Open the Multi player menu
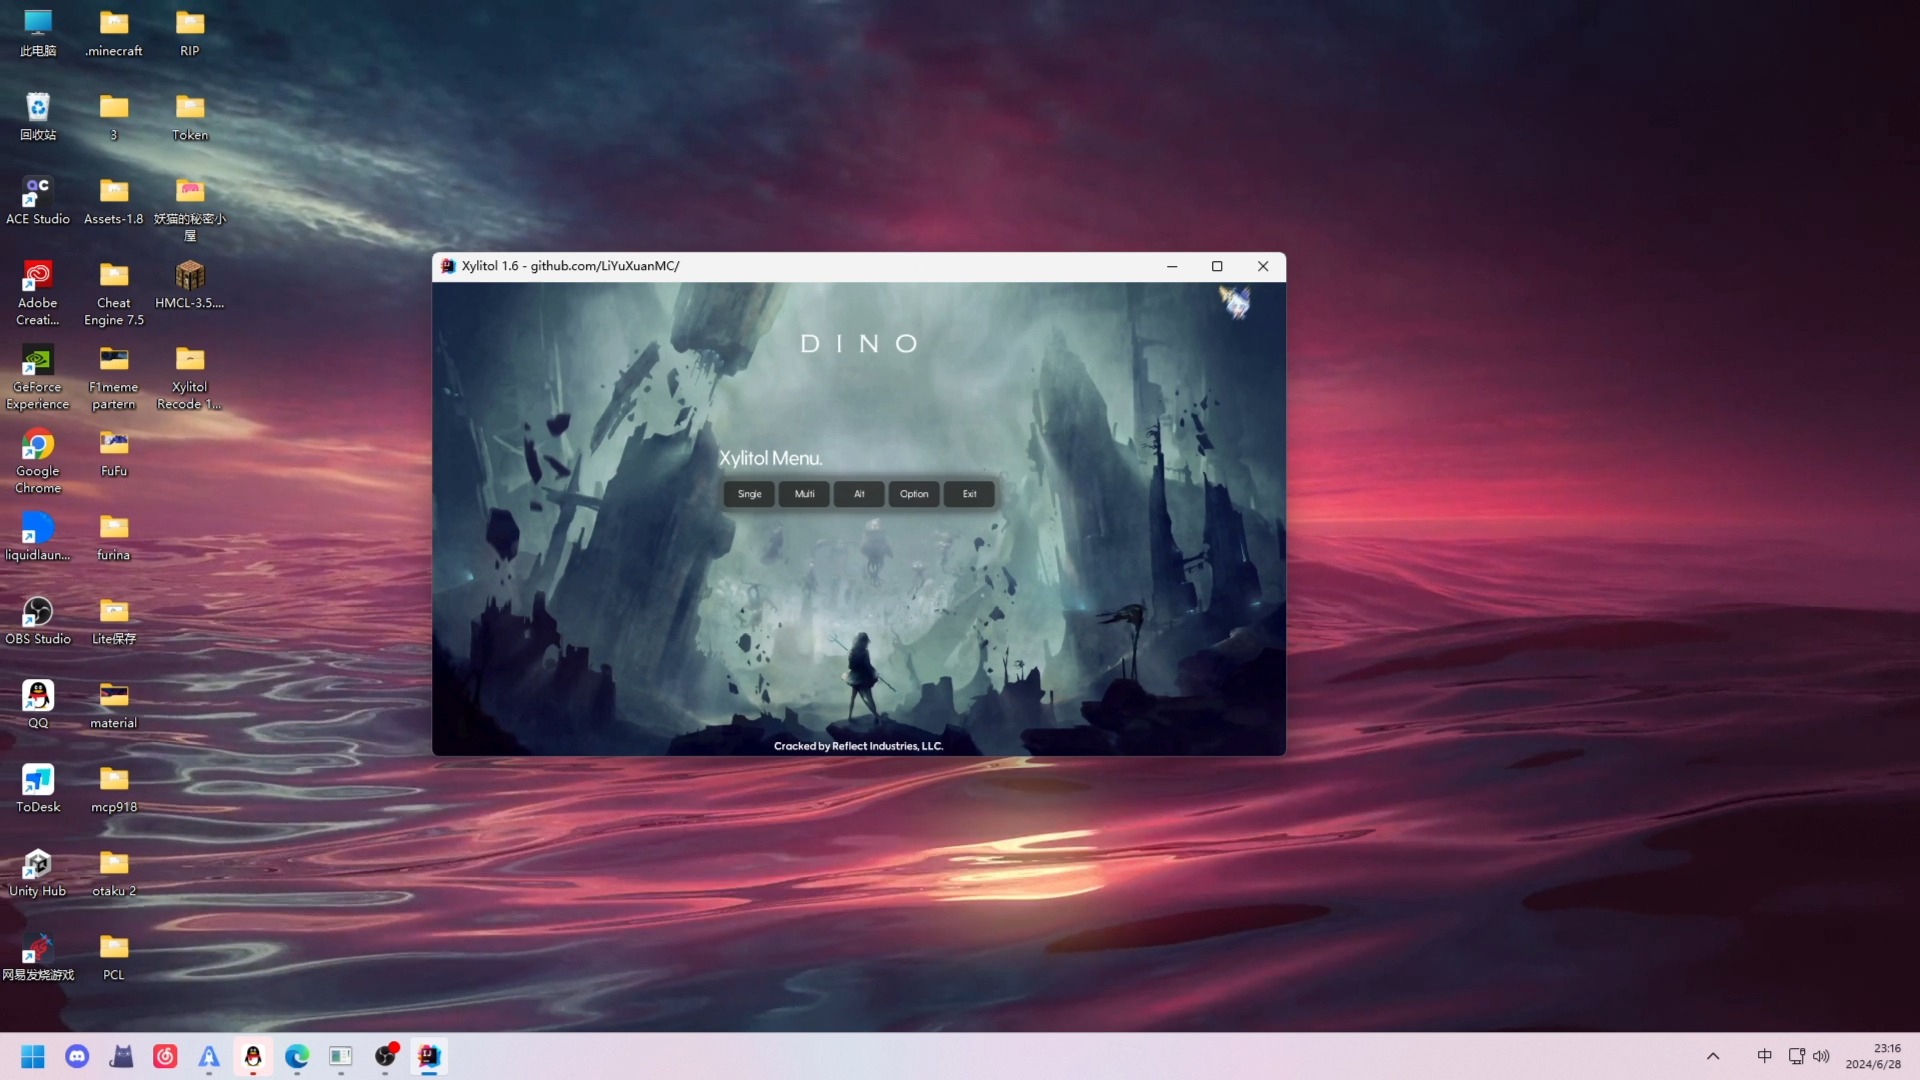Image resolution: width=1920 pixels, height=1080 pixels. click(804, 493)
